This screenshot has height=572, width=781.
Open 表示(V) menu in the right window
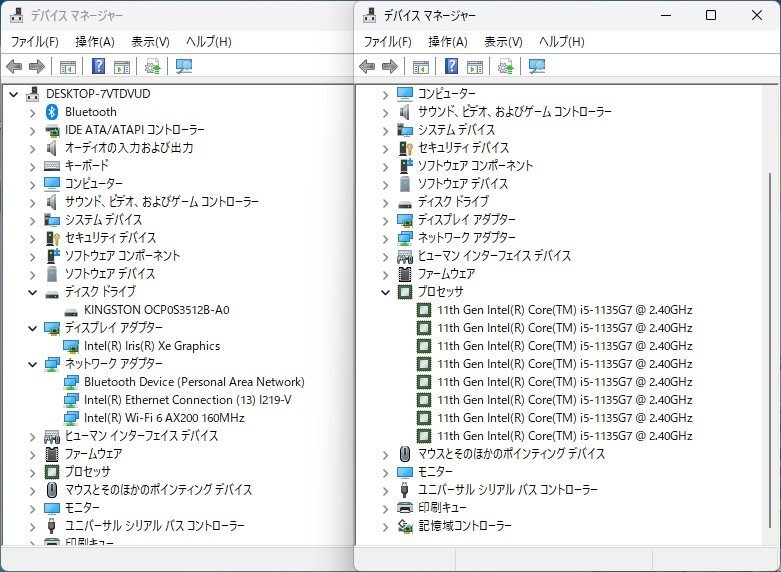coord(503,41)
